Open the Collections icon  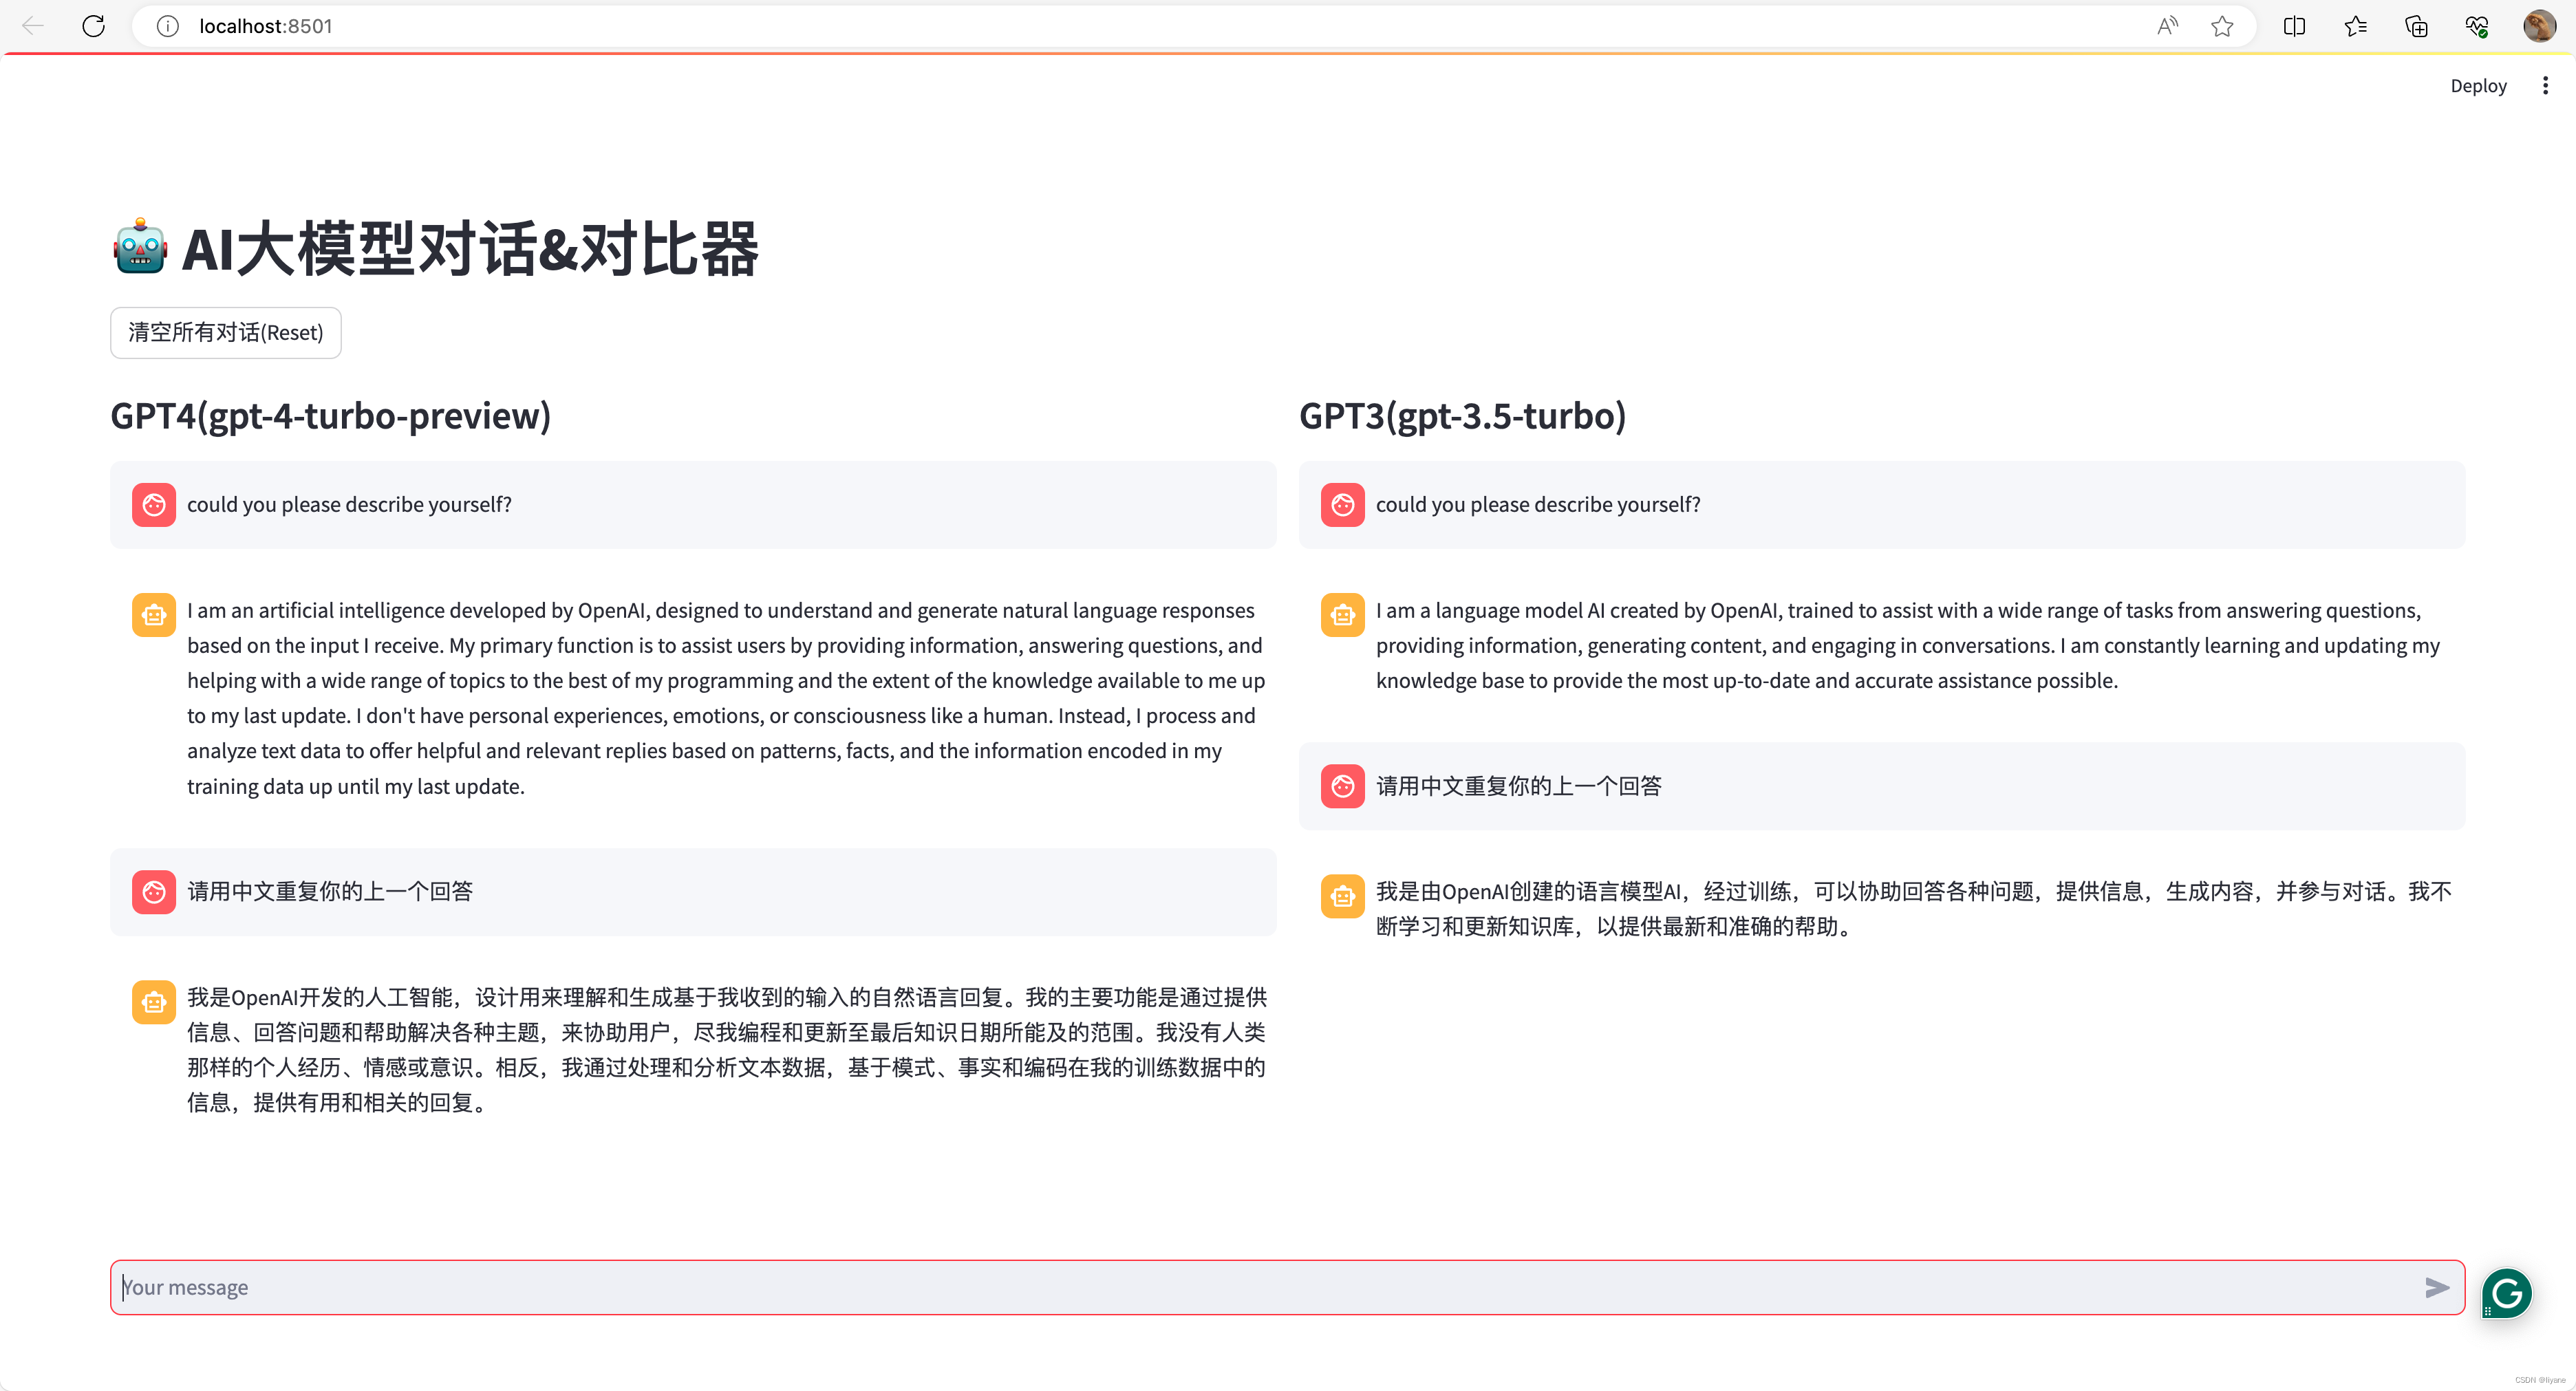click(2416, 26)
